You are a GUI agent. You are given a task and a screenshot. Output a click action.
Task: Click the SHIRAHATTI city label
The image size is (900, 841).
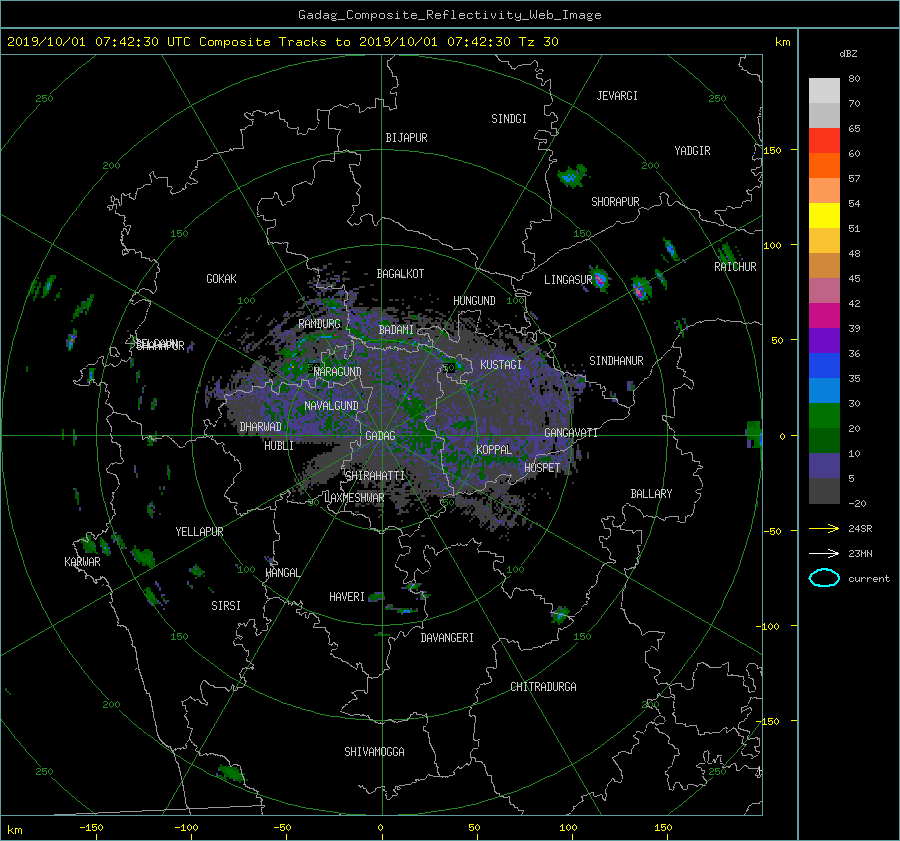point(375,476)
